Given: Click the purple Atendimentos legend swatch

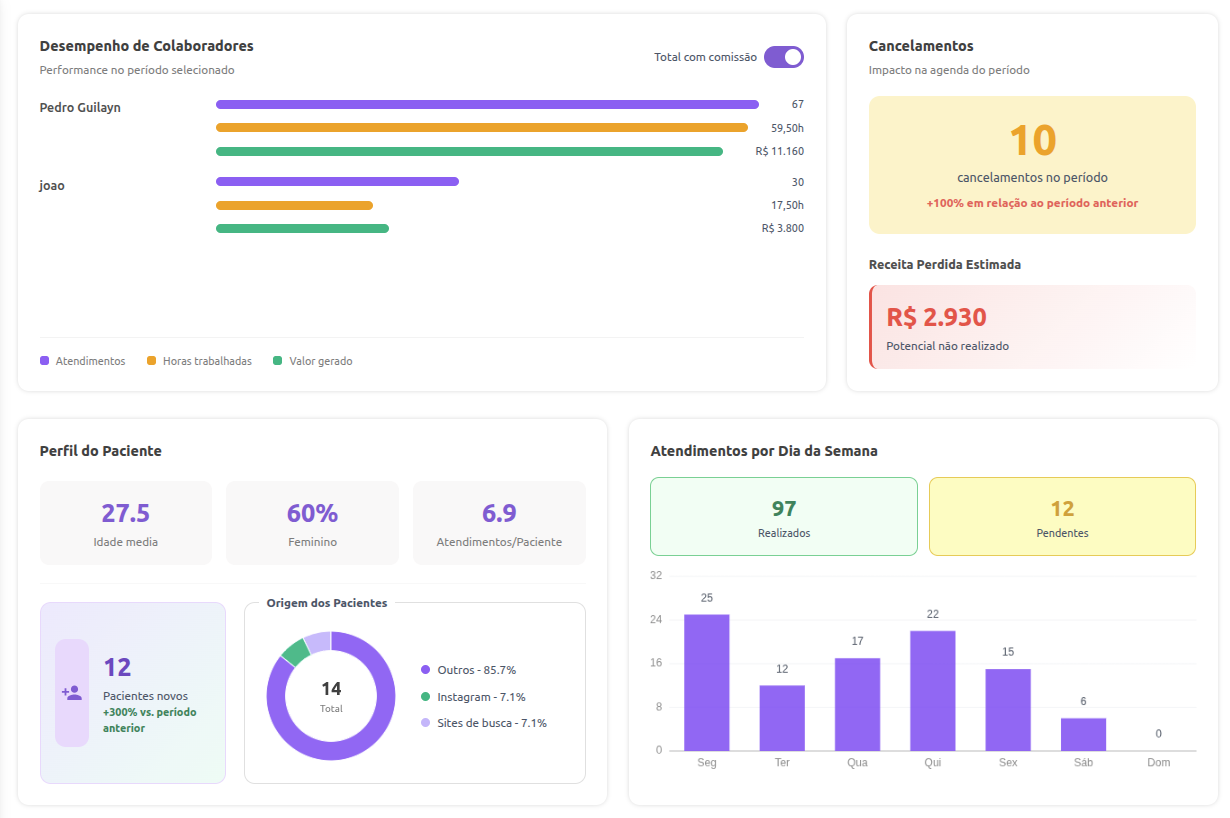Looking at the screenshot, I should click(44, 361).
